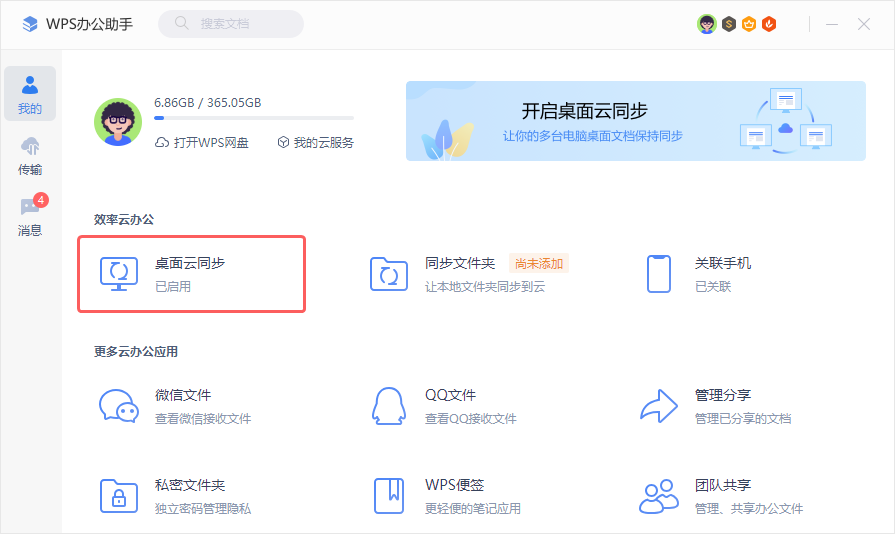The width and height of the screenshot is (895, 534).
Task: Click the cloud storage usage progress bar
Action: 254,118
